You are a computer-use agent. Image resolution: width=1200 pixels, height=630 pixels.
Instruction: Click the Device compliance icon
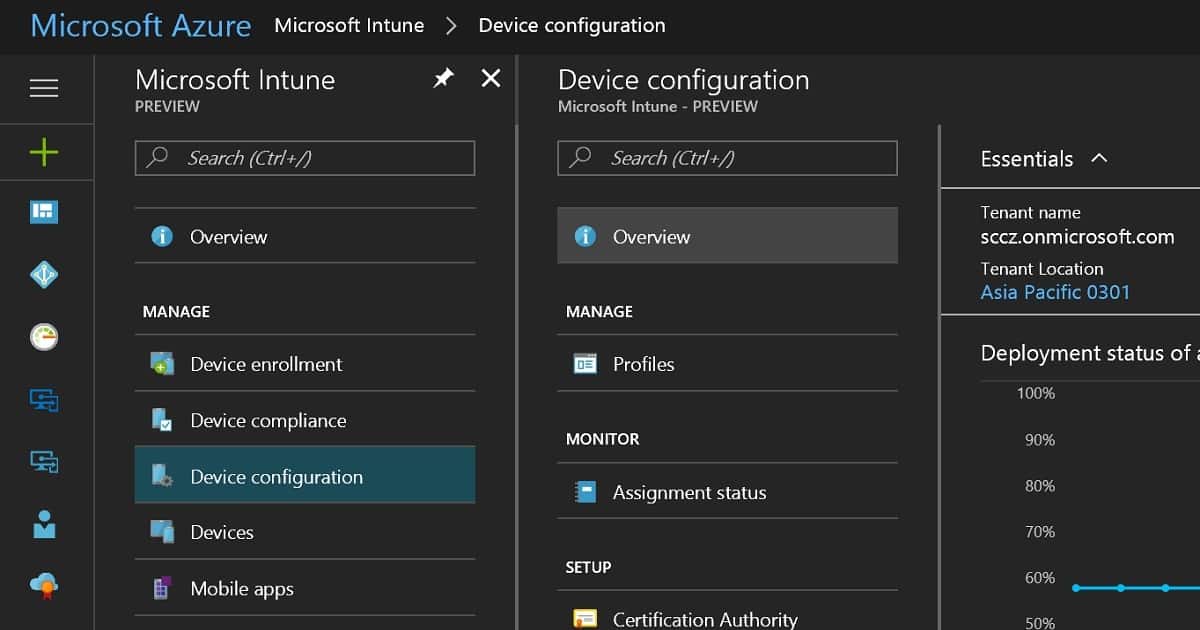(x=162, y=420)
